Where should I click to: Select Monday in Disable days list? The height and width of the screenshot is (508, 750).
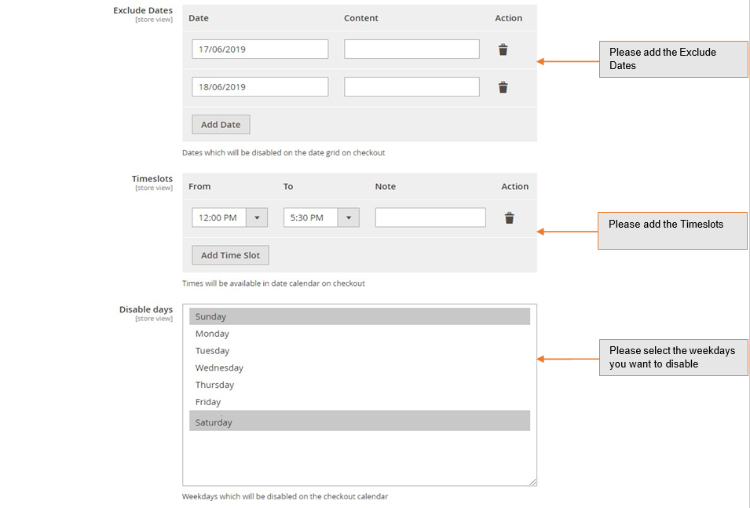[x=359, y=334]
